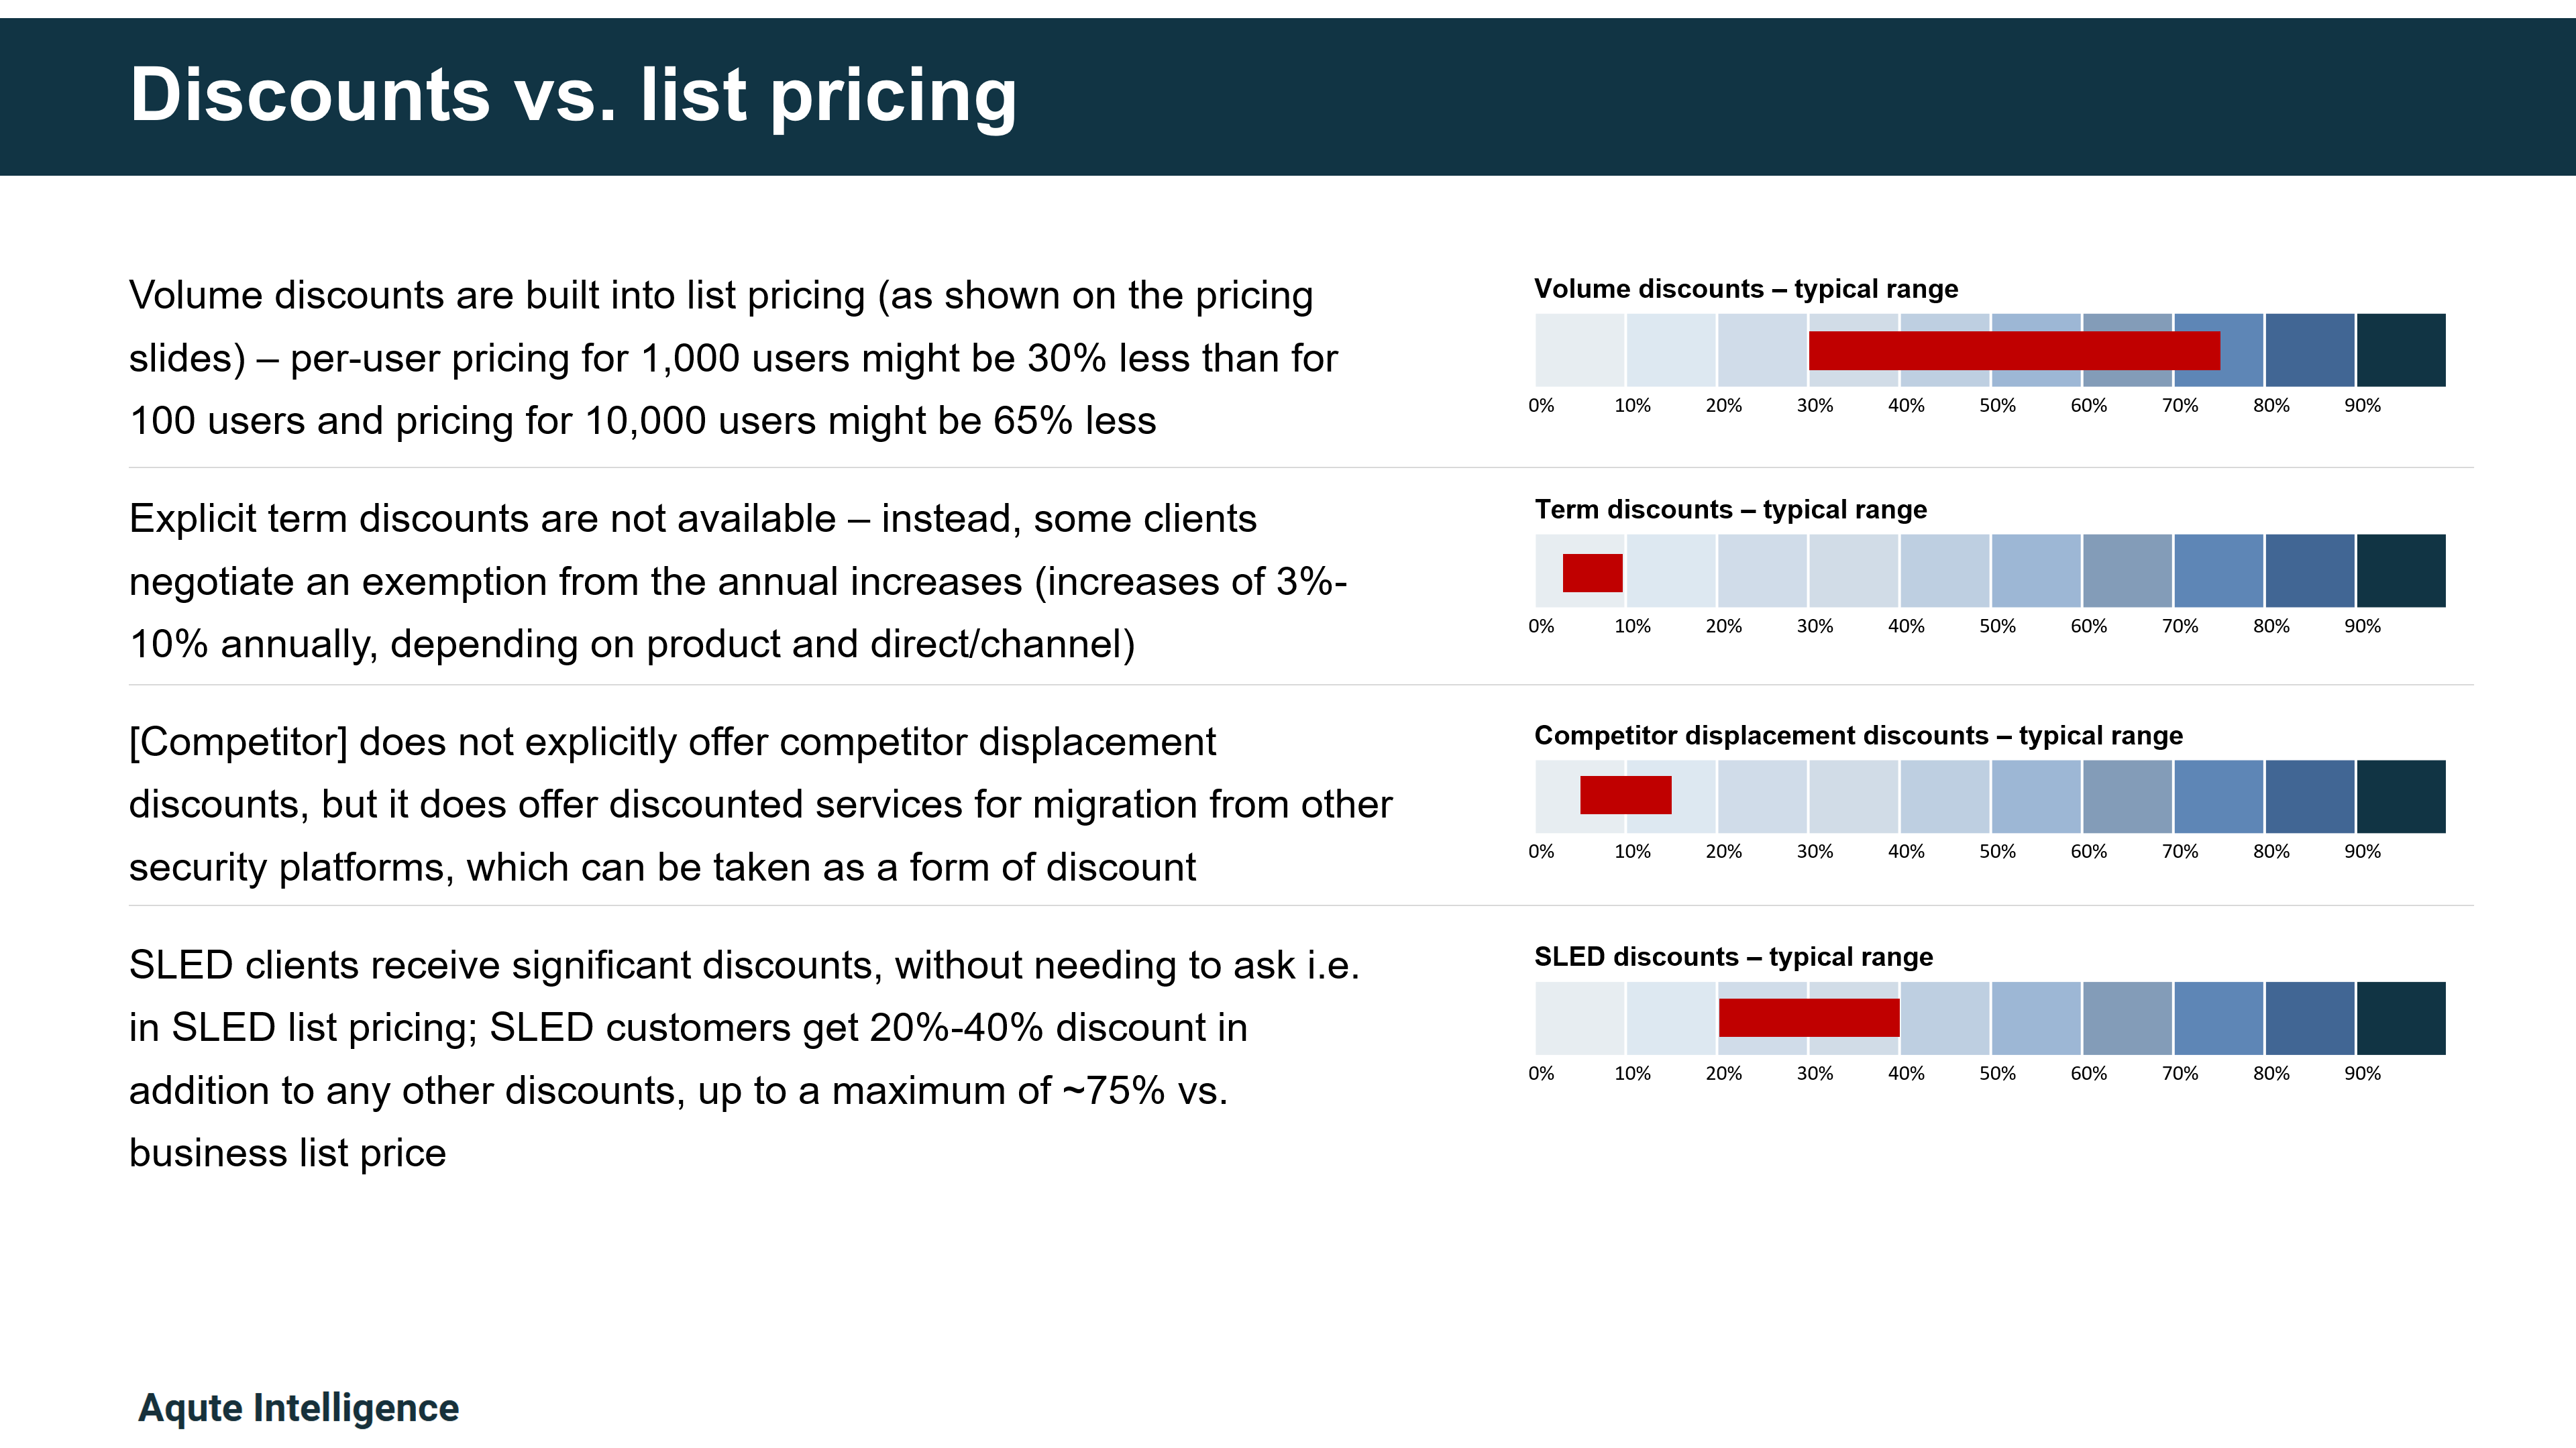Select the "SLED discounts – typical range" heading

pyautogui.click(x=1733, y=957)
